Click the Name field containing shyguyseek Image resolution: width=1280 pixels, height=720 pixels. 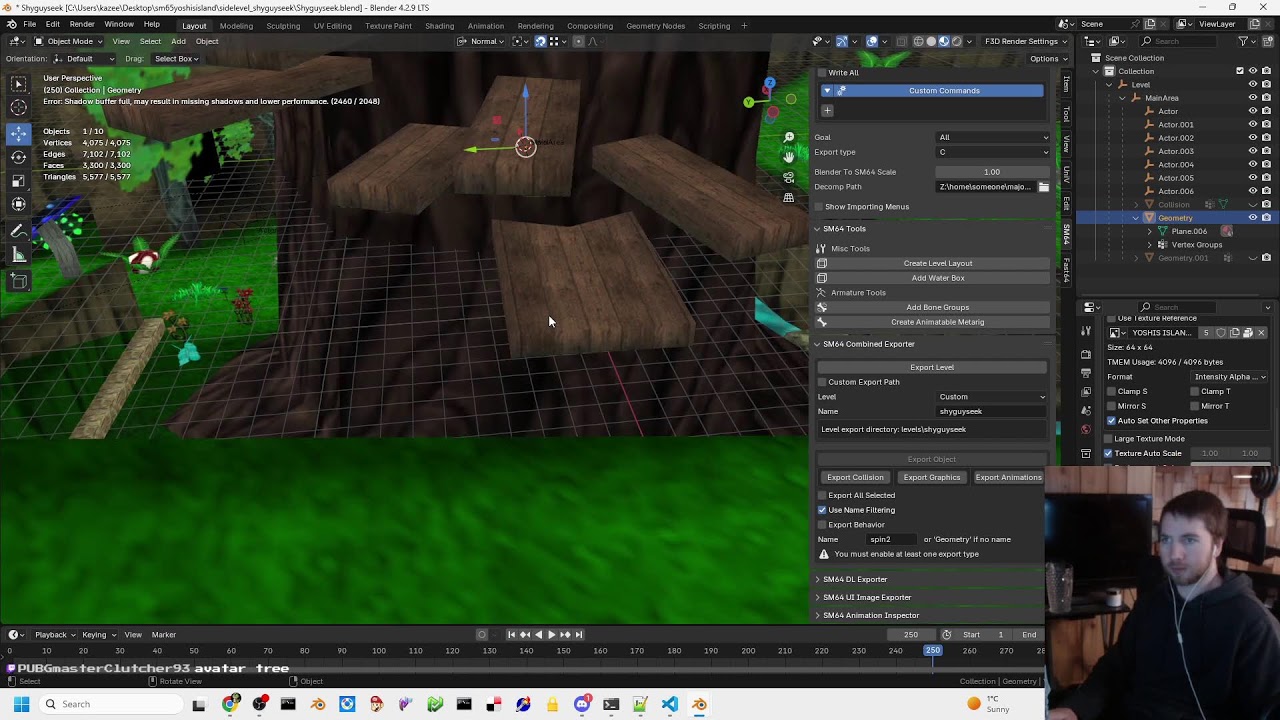pyautogui.click(x=992, y=412)
